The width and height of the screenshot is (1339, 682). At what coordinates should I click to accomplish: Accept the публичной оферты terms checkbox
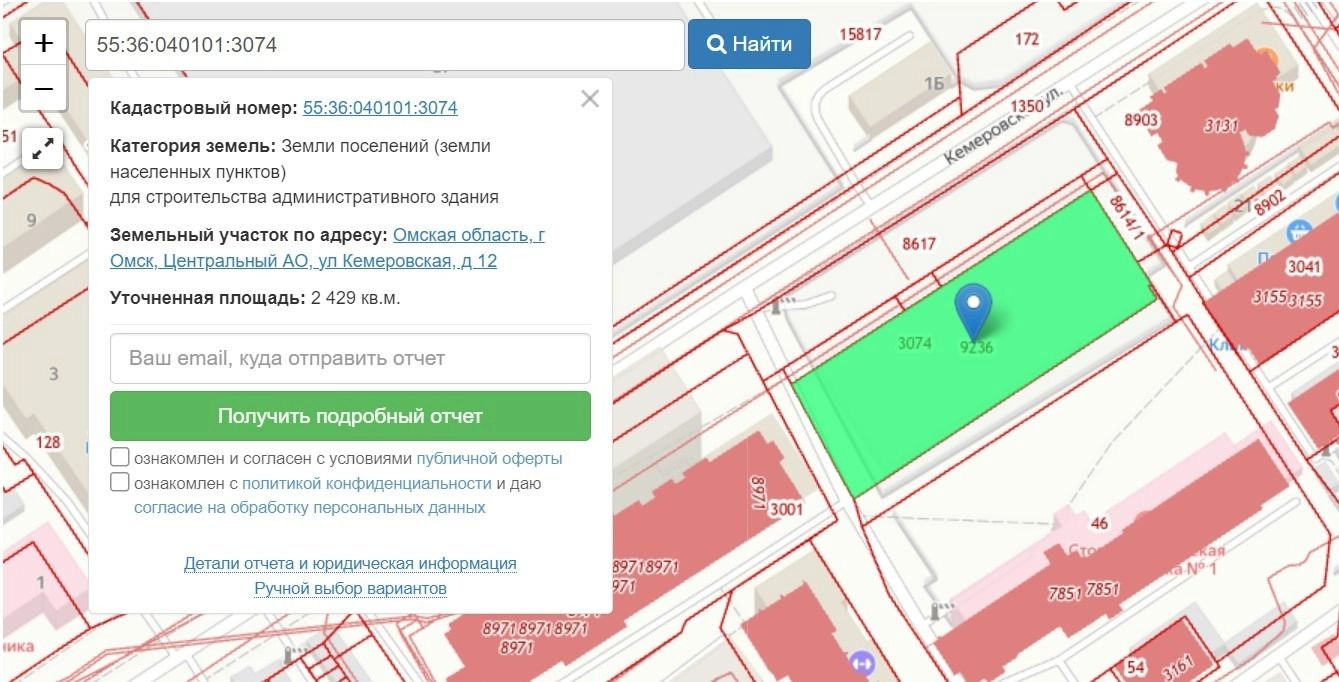tap(120, 458)
